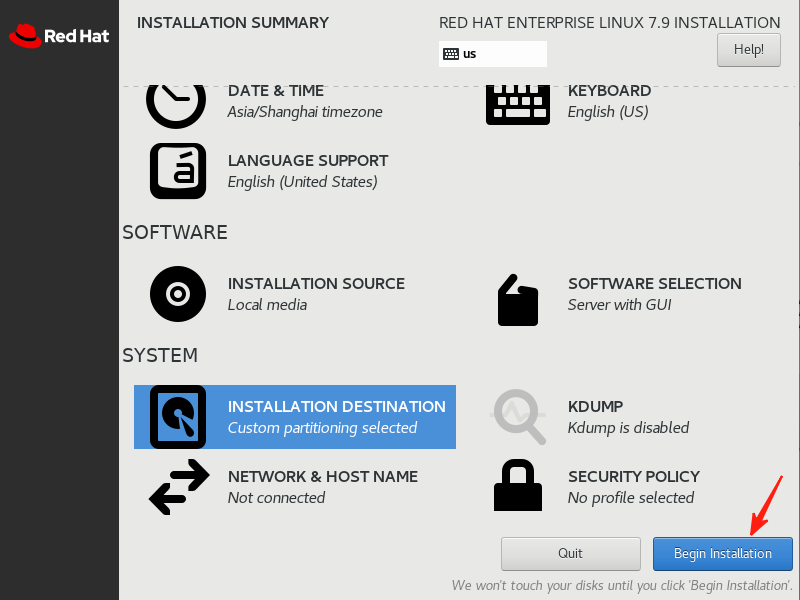
Task: Click the Quit button
Action: 570,554
